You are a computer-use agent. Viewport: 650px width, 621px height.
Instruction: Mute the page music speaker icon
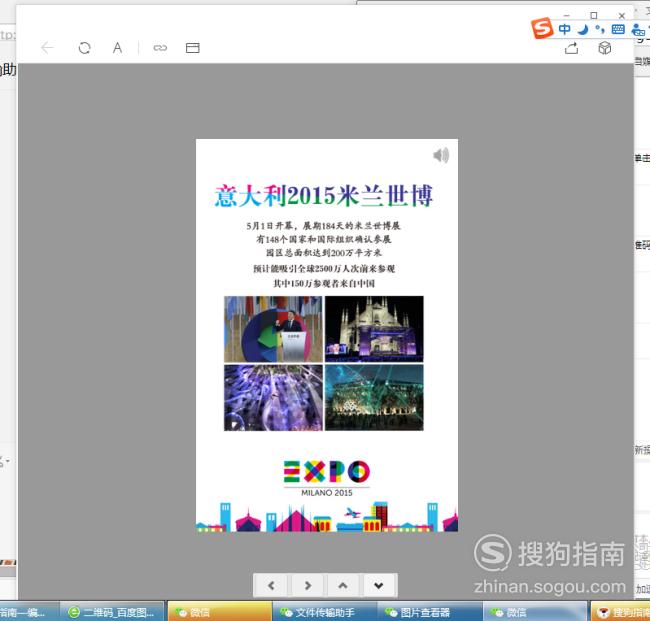(441, 155)
